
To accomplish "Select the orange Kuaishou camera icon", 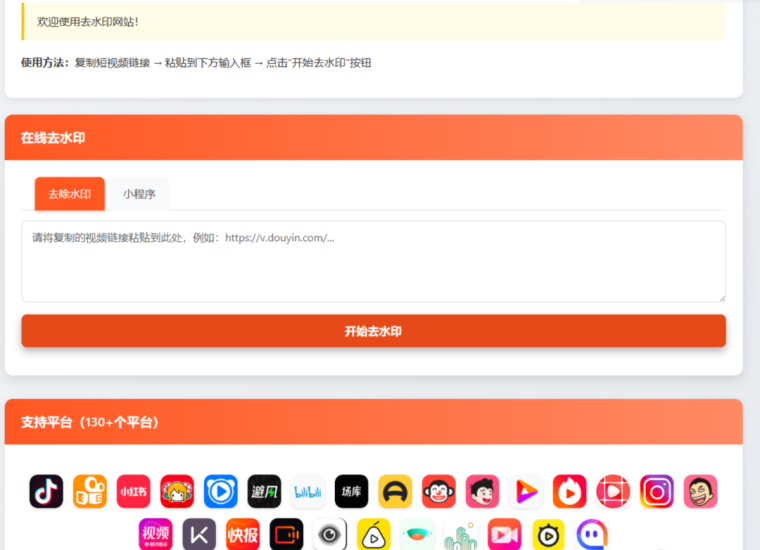I will [90, 491].
